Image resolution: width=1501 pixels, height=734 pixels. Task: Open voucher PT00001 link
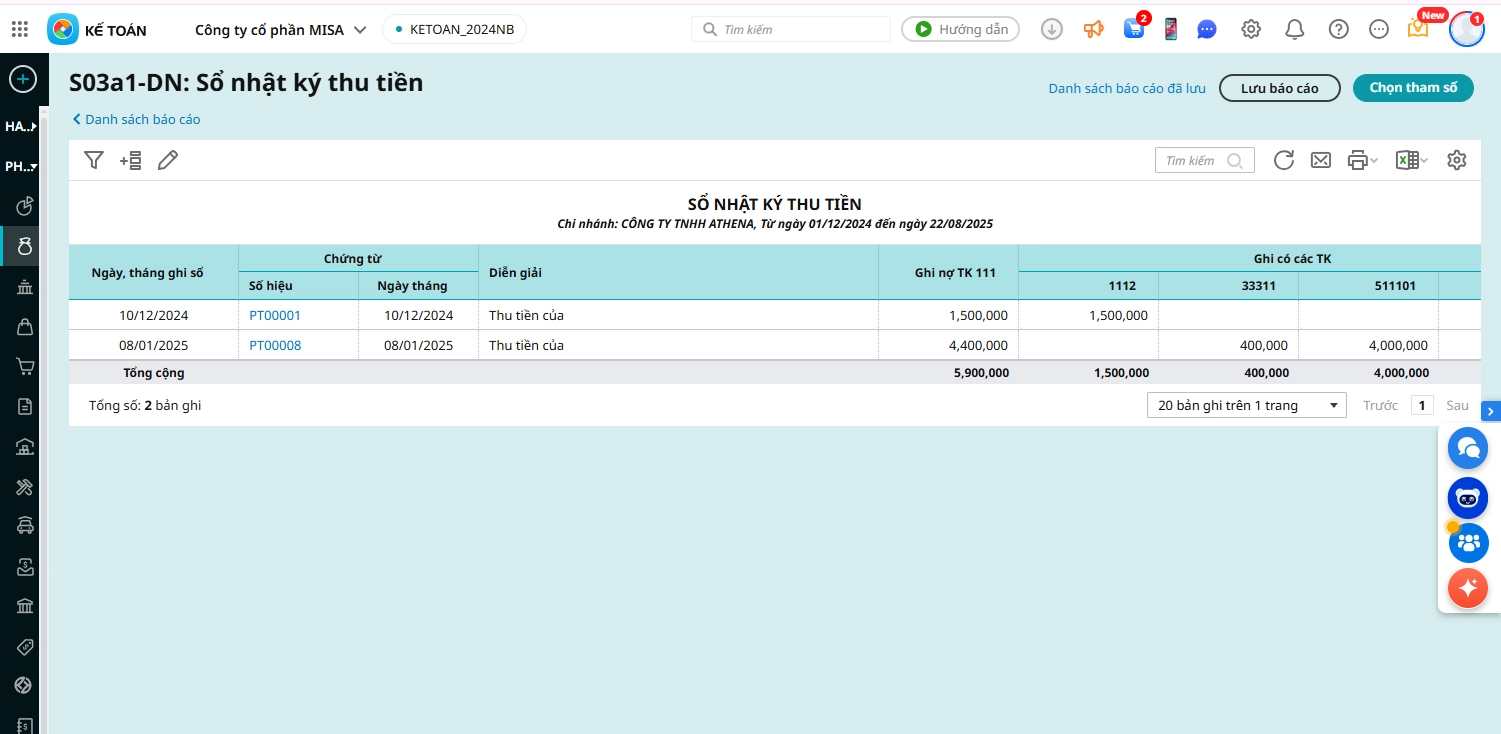coord(275,316)
